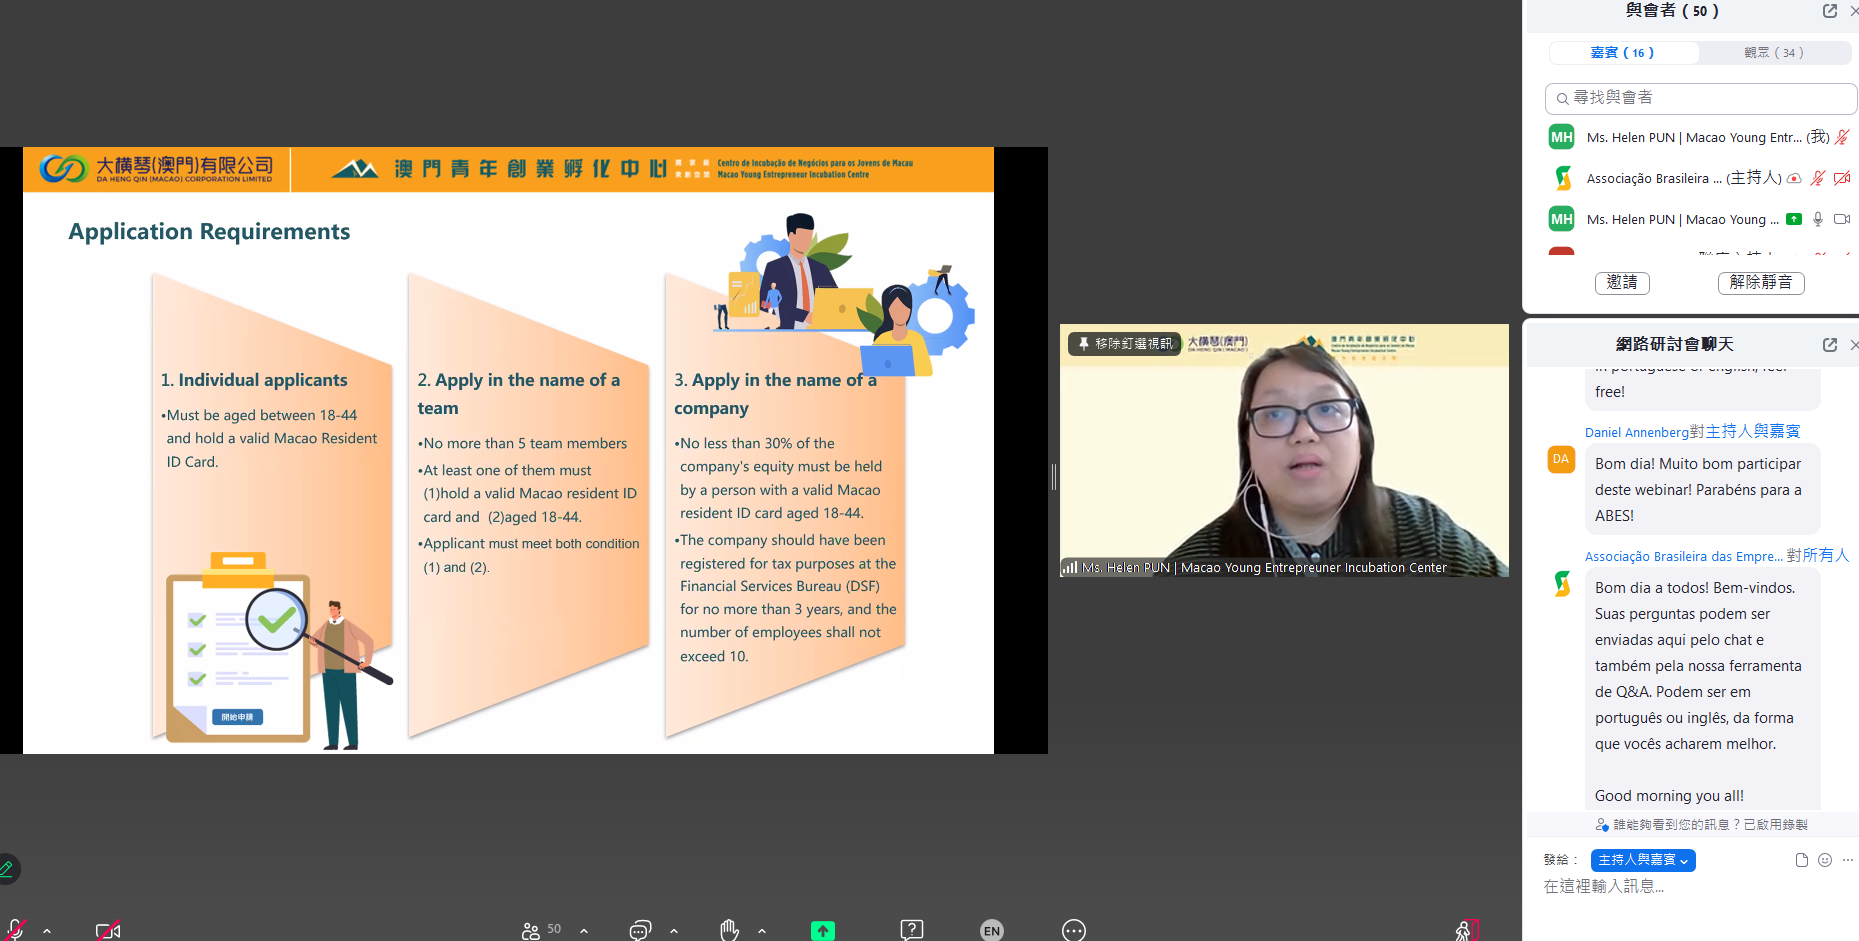Viewport: 1859px width, 941px height.
Task: Click 2. Apply in the name of a team
Action: tap(519, 394)
